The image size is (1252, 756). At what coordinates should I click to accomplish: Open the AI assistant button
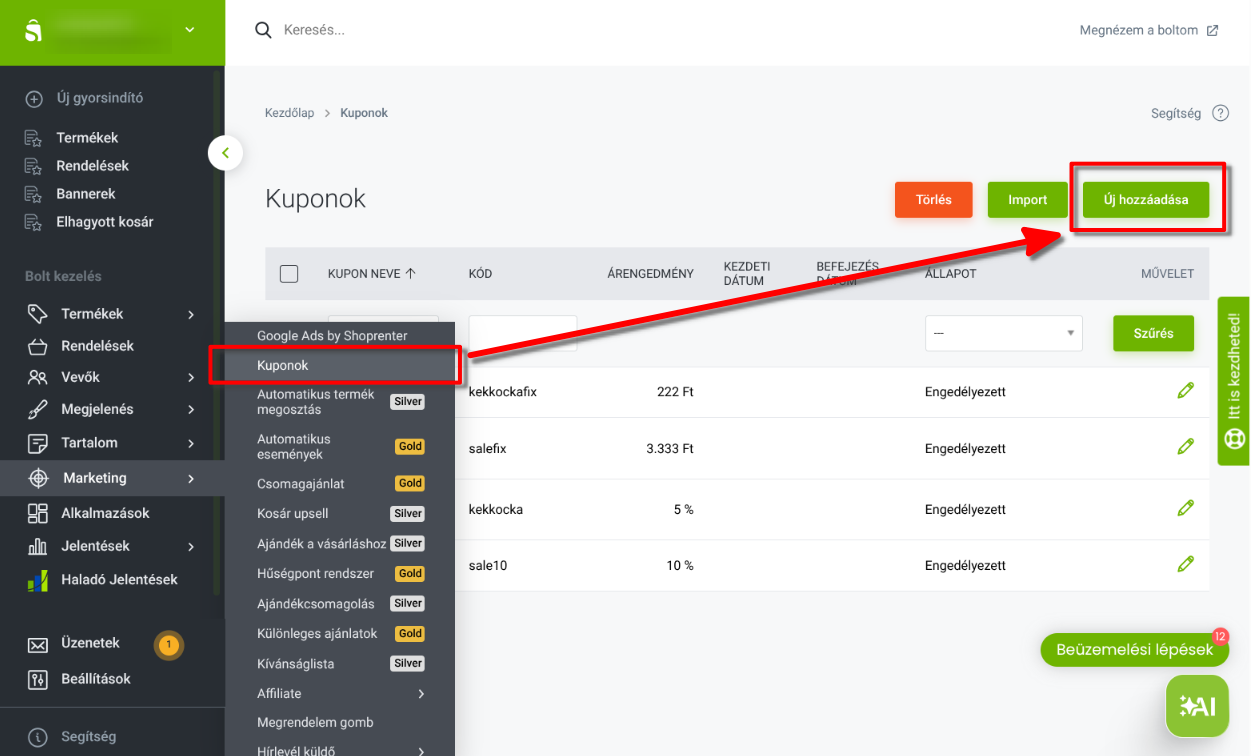pos(1197,706)
